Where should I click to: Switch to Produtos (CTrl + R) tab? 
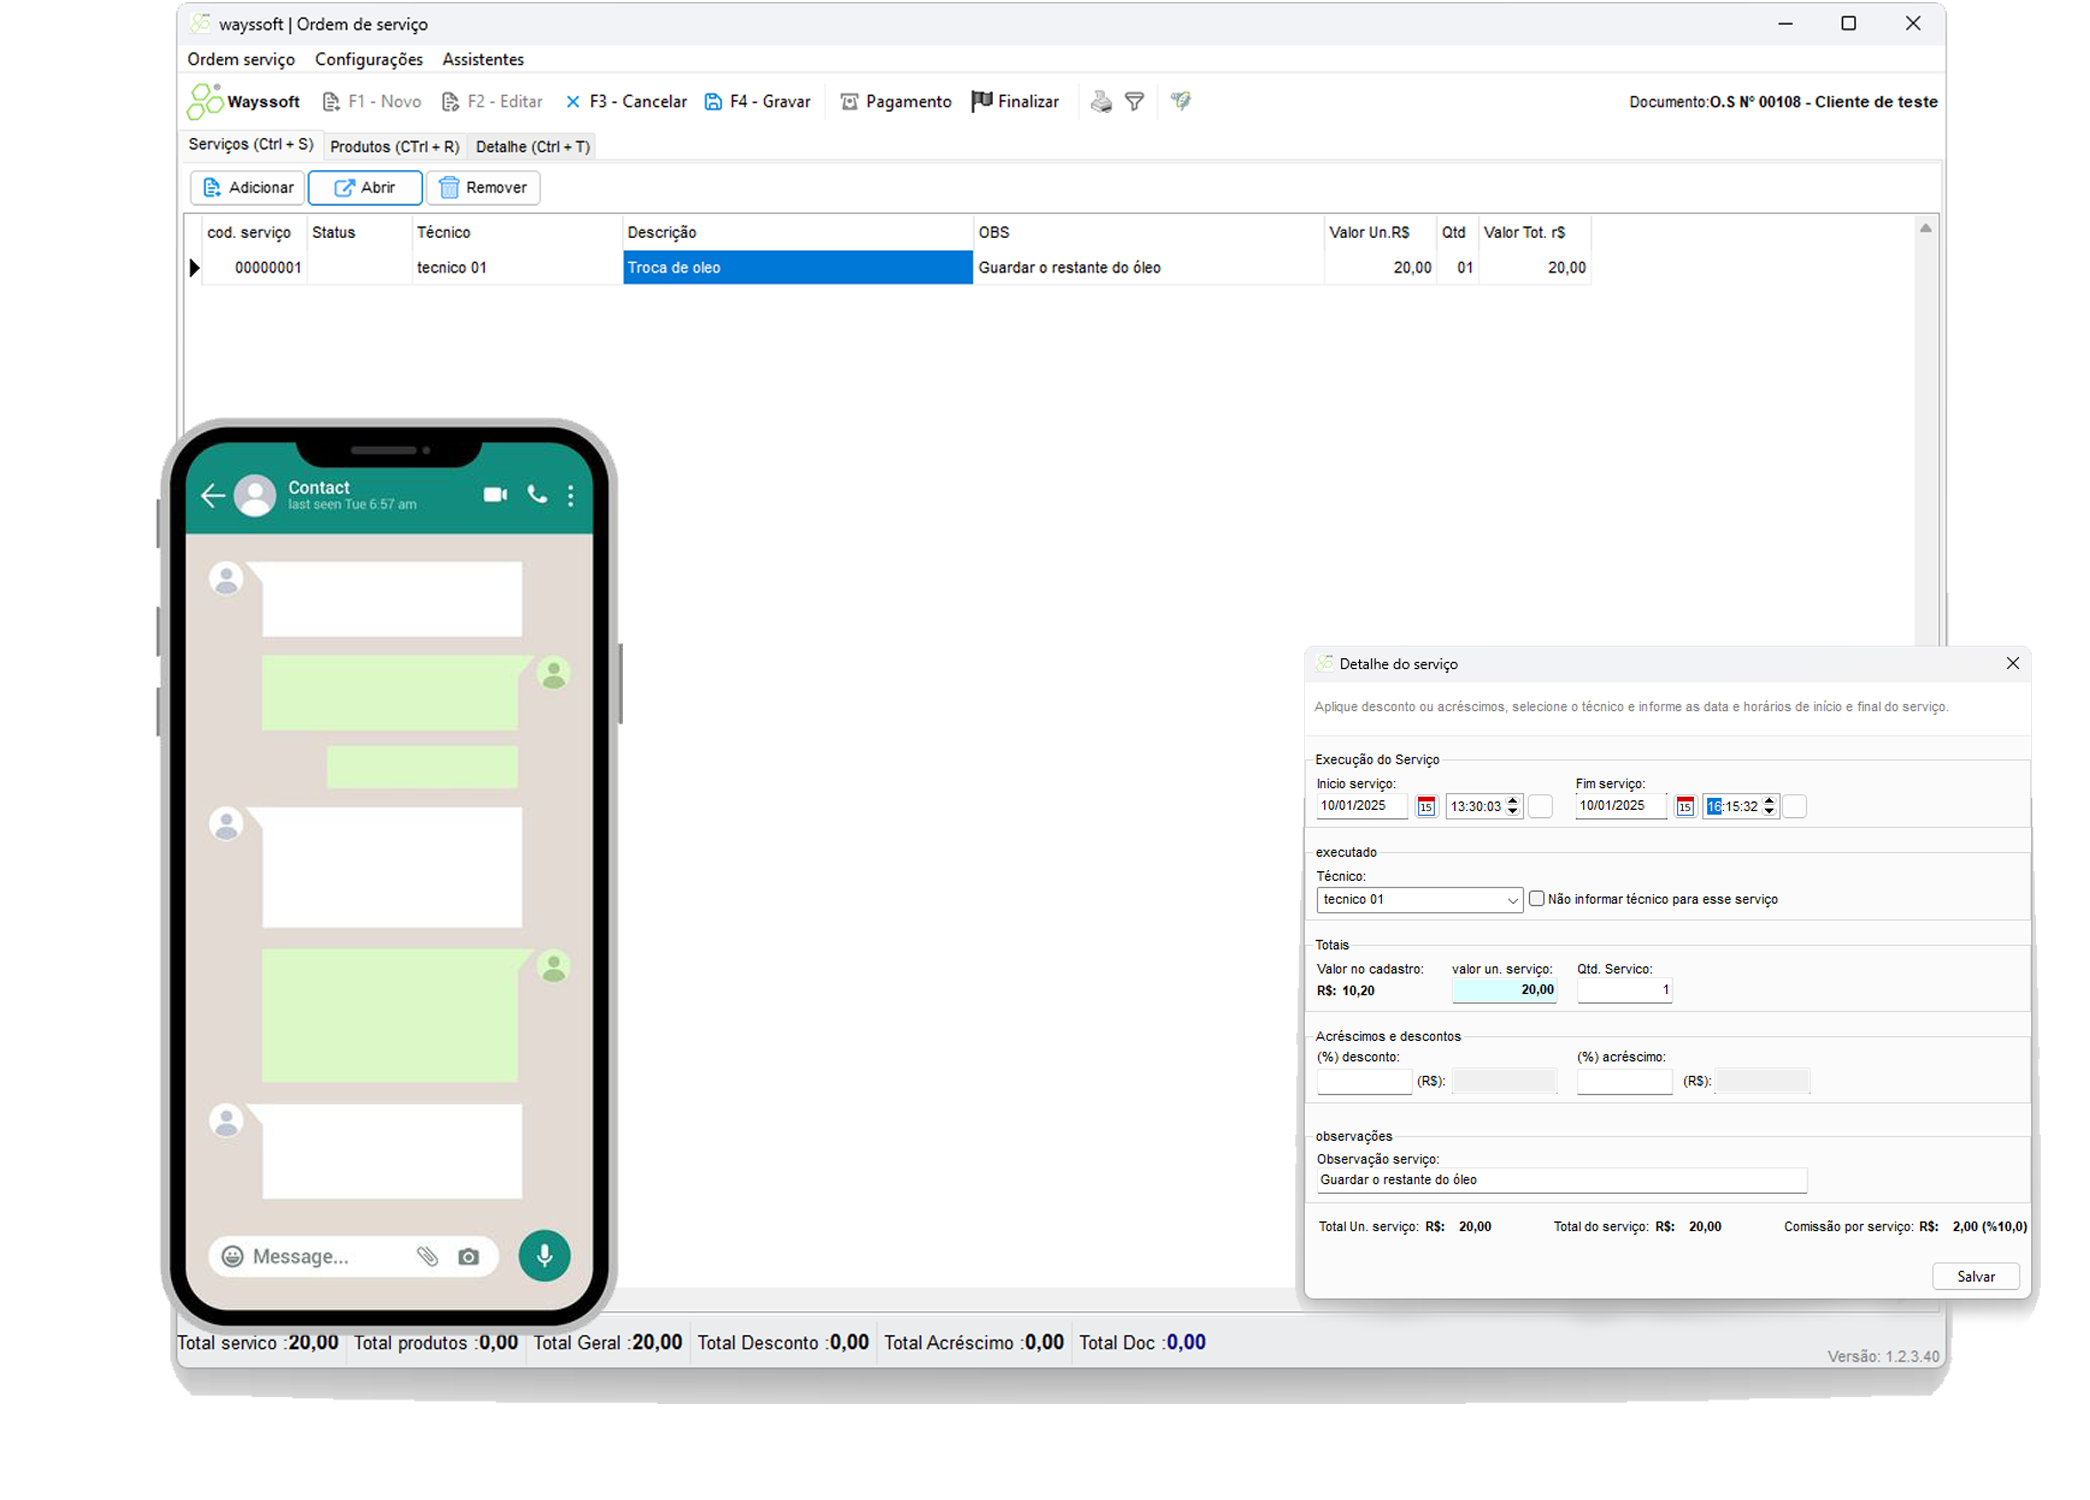pos(395,147)
